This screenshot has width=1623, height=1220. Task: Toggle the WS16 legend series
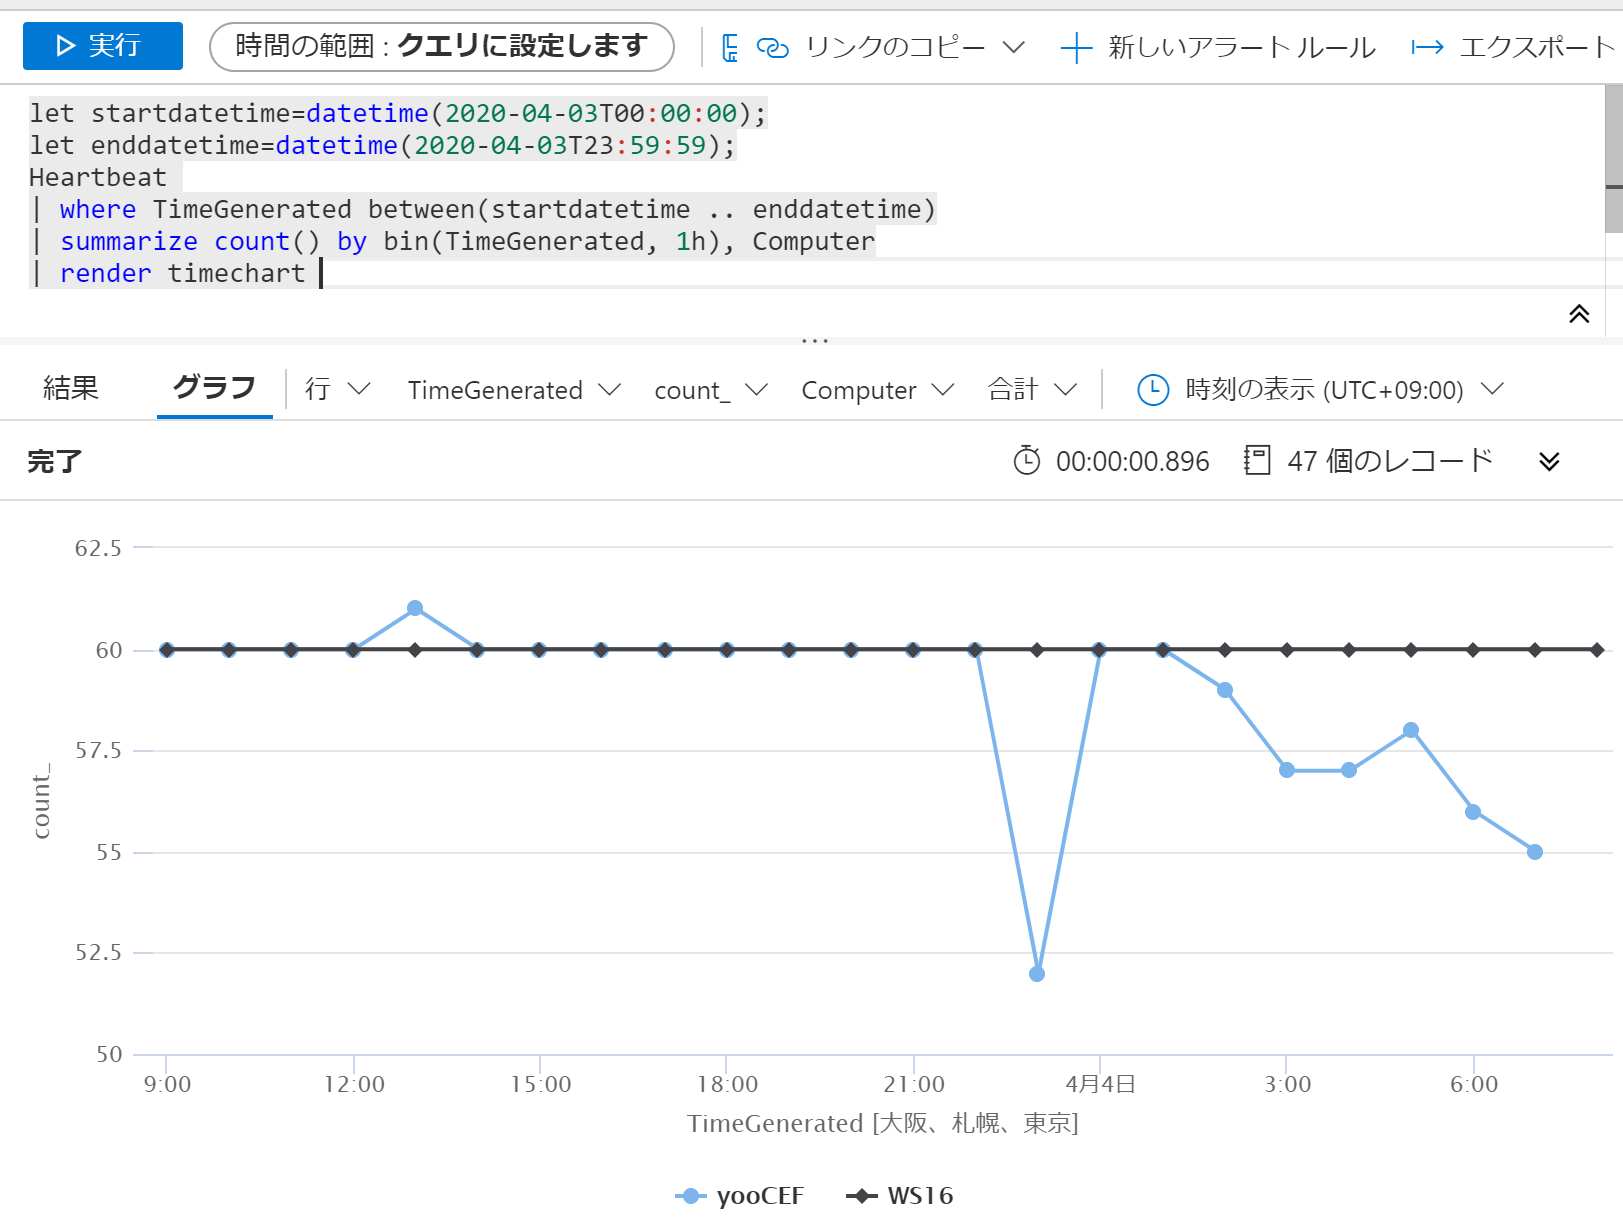pyautogui.click(x=900, y=1196)
